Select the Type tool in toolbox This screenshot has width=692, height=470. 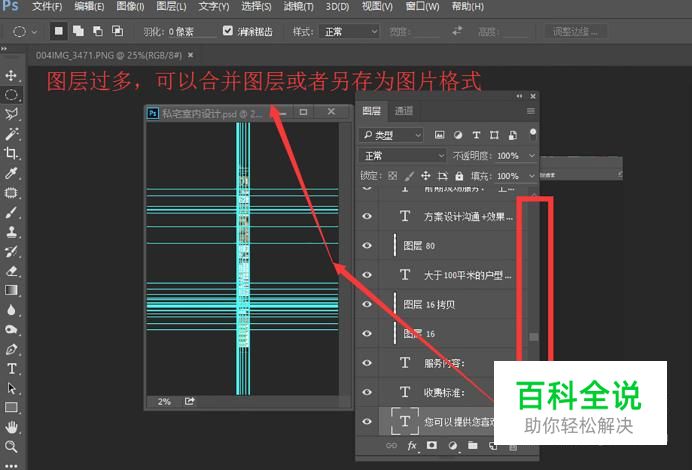click(11, 368)
